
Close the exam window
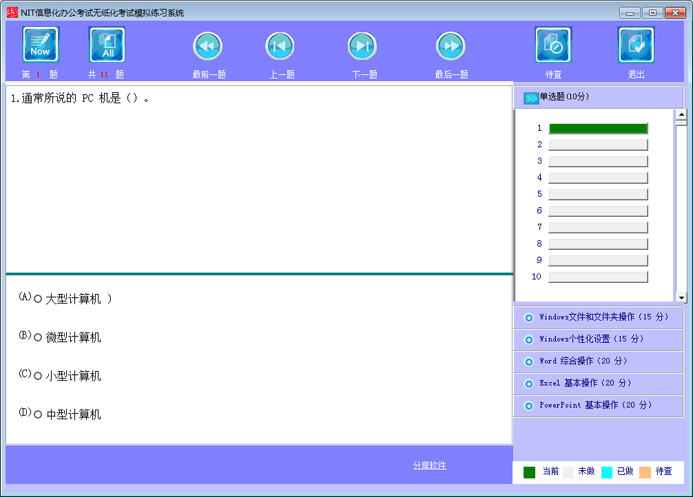coord(675,13)
